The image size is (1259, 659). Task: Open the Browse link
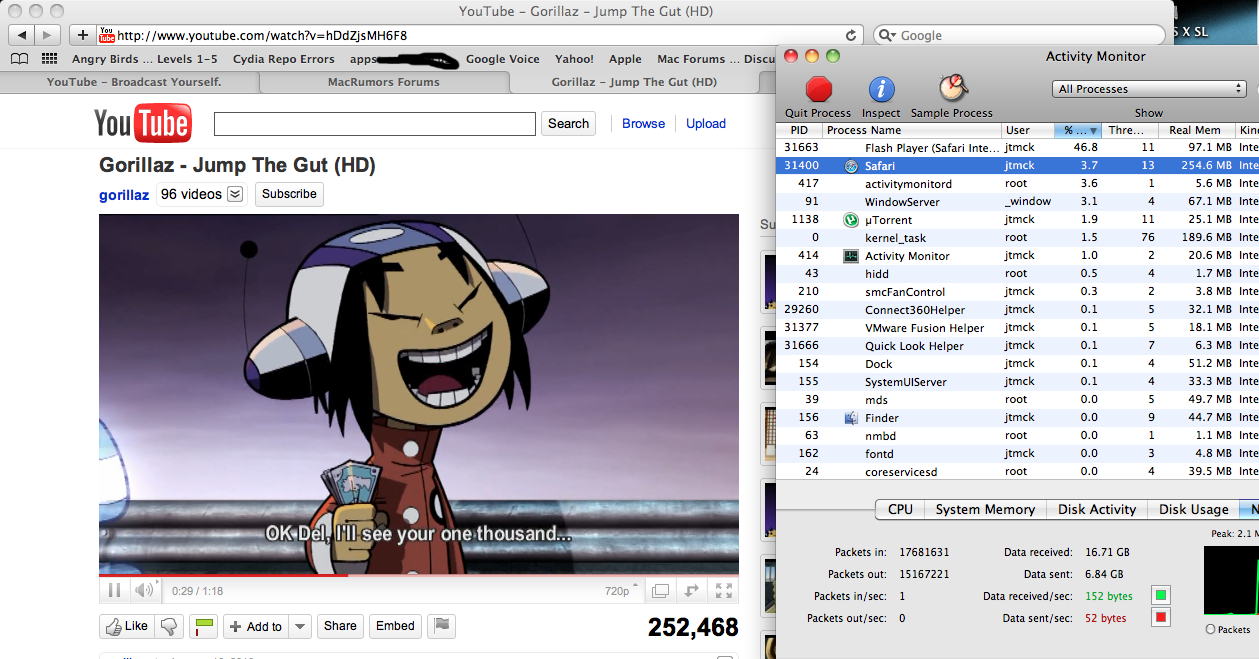[643, 124]
